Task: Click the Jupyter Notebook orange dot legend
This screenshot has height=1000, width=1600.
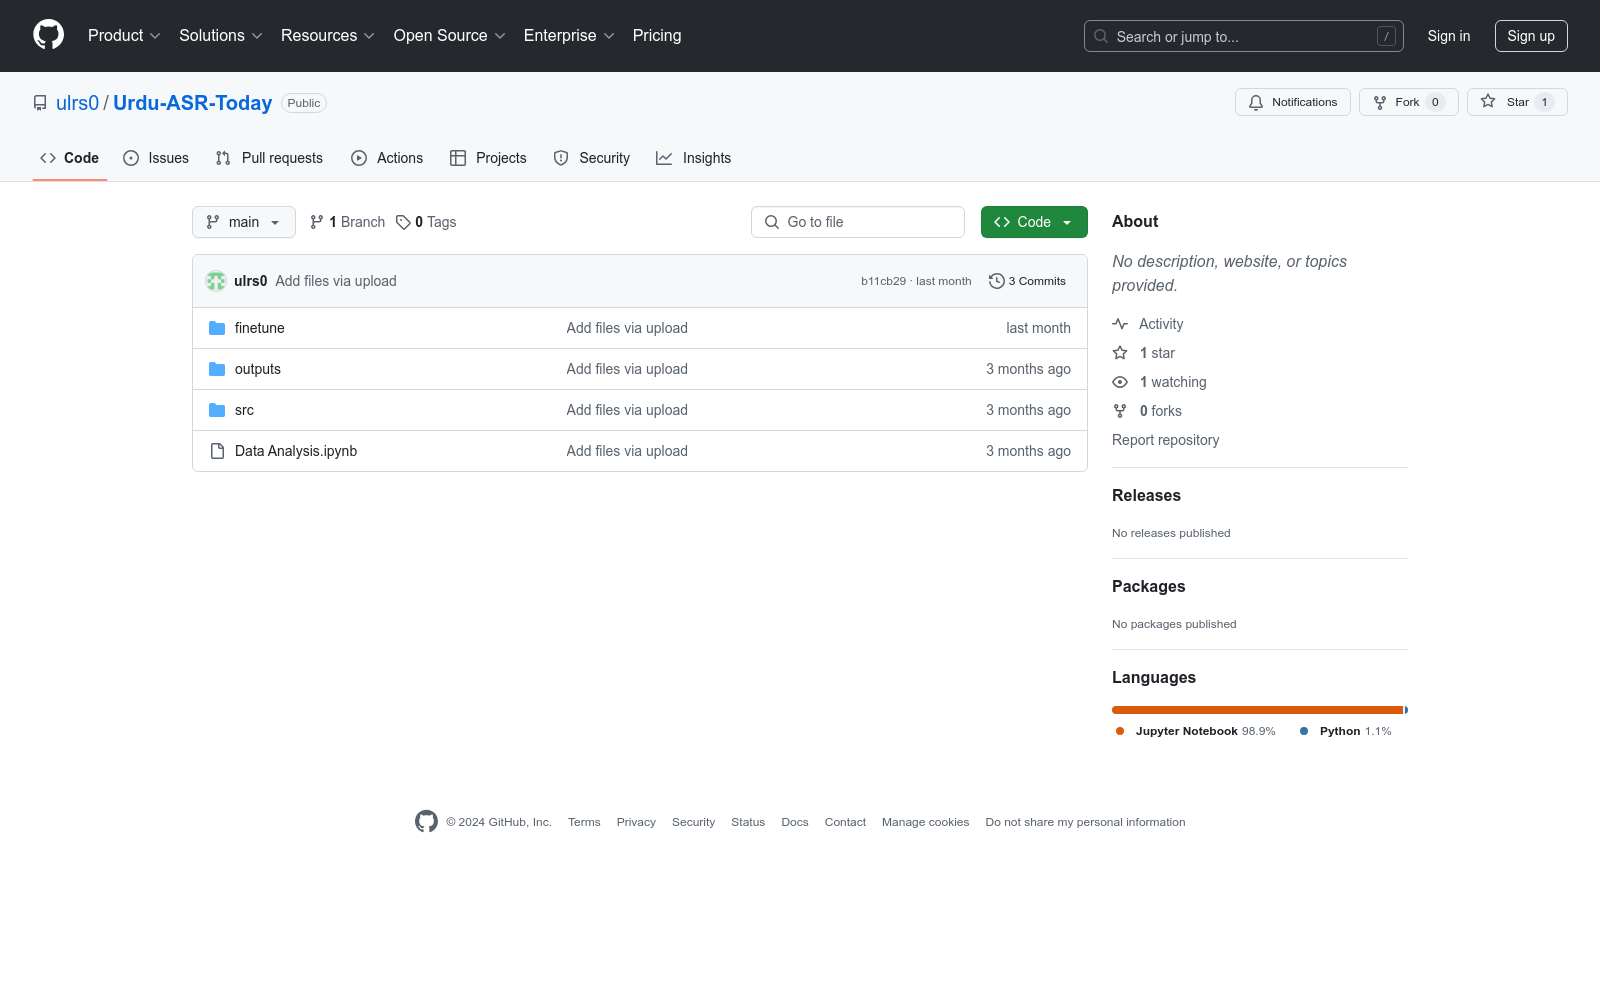Action: 1120,731
